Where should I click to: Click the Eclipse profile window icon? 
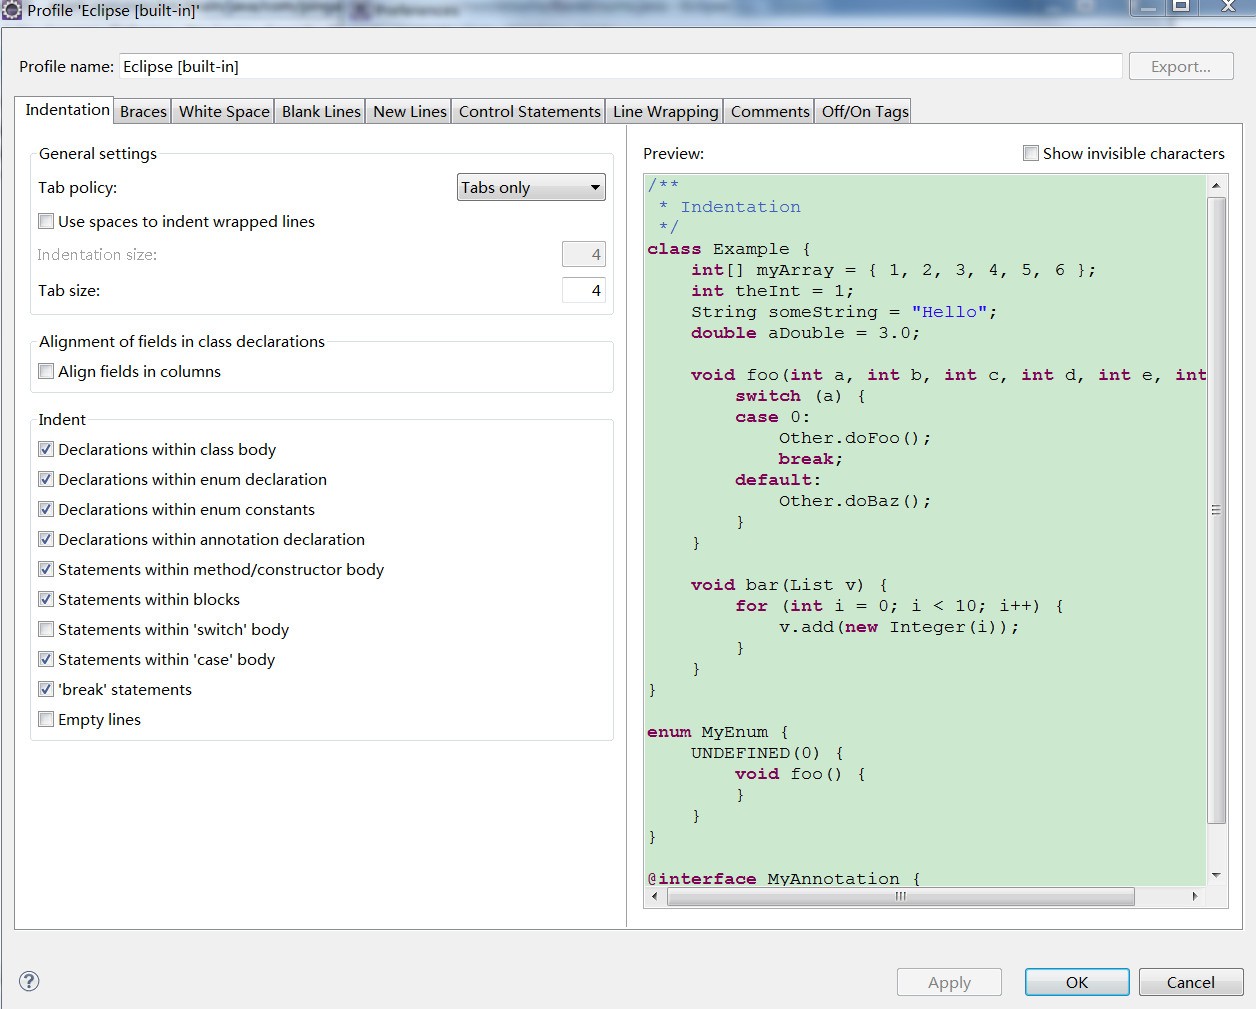pos(12,10)
